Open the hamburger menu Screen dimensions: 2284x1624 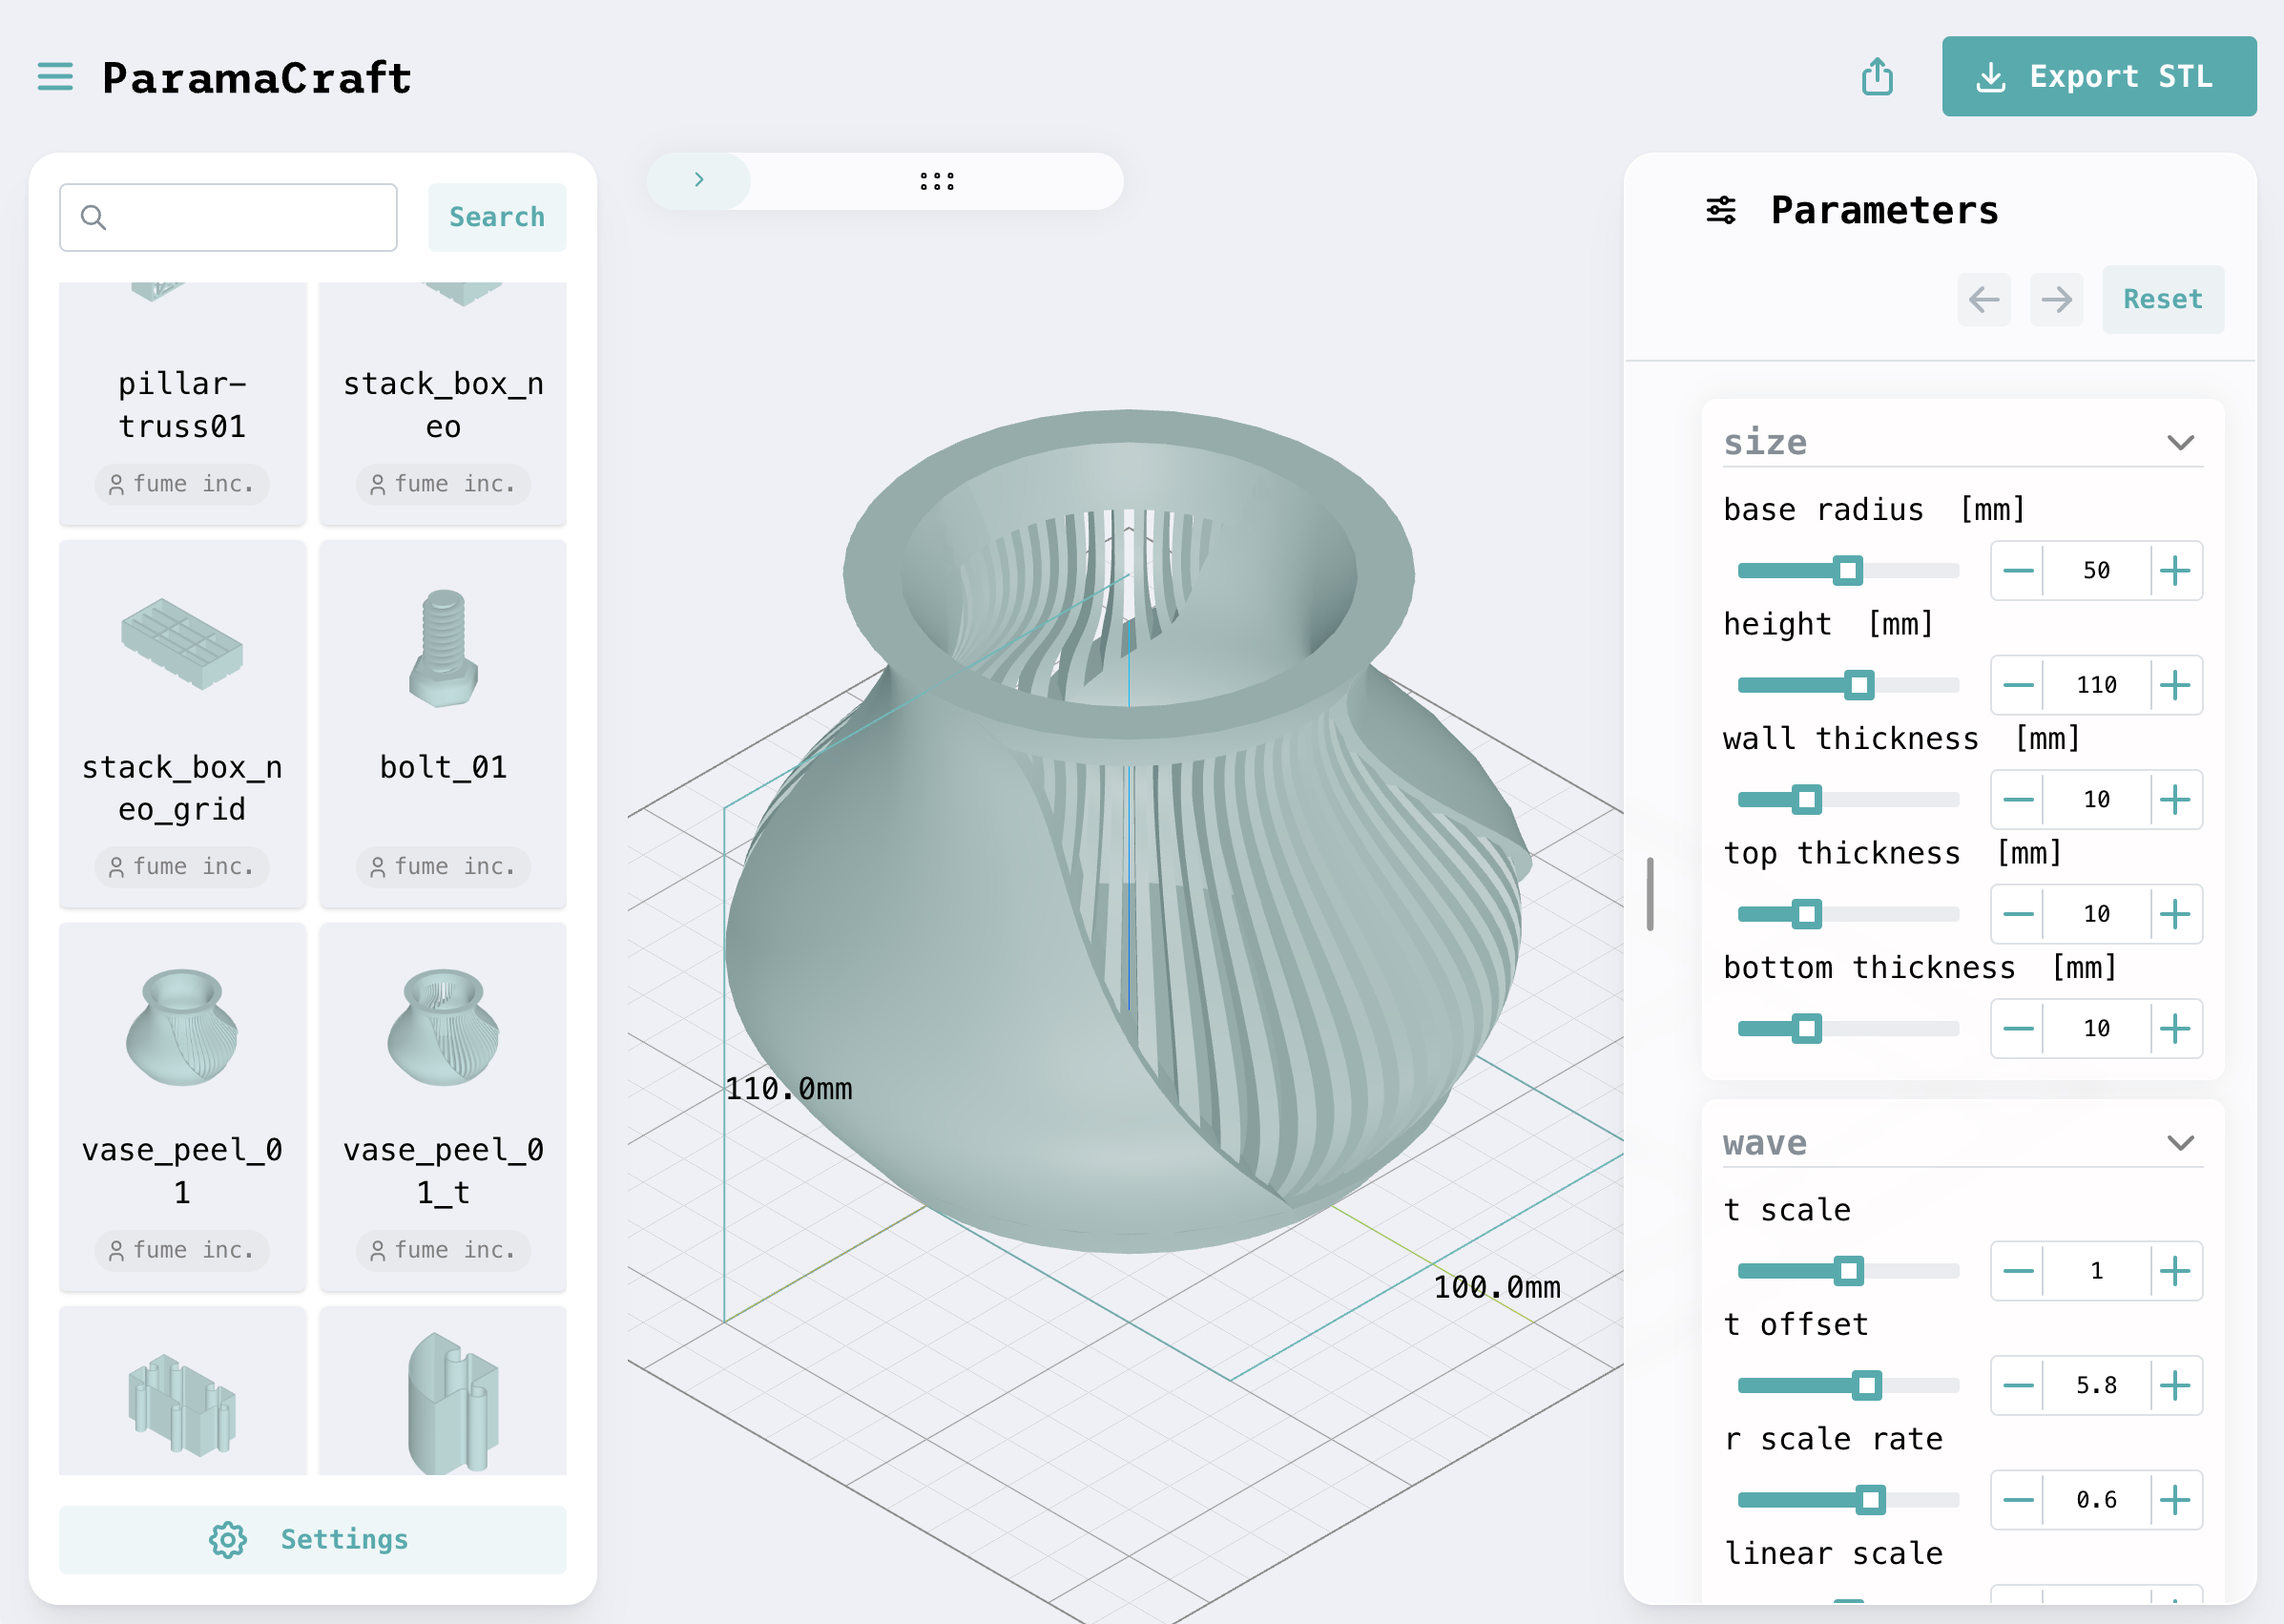pos(55,77)
